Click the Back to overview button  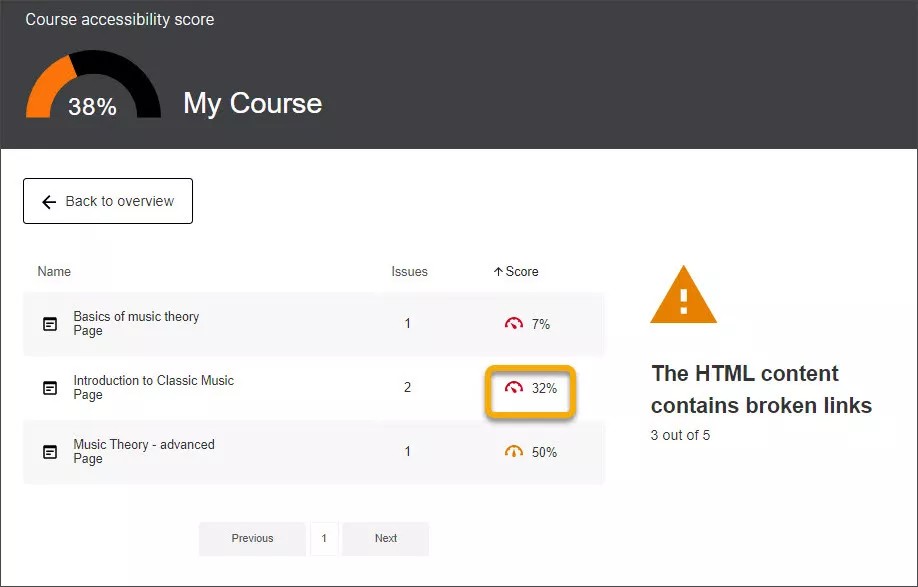[x=107, y=201]
